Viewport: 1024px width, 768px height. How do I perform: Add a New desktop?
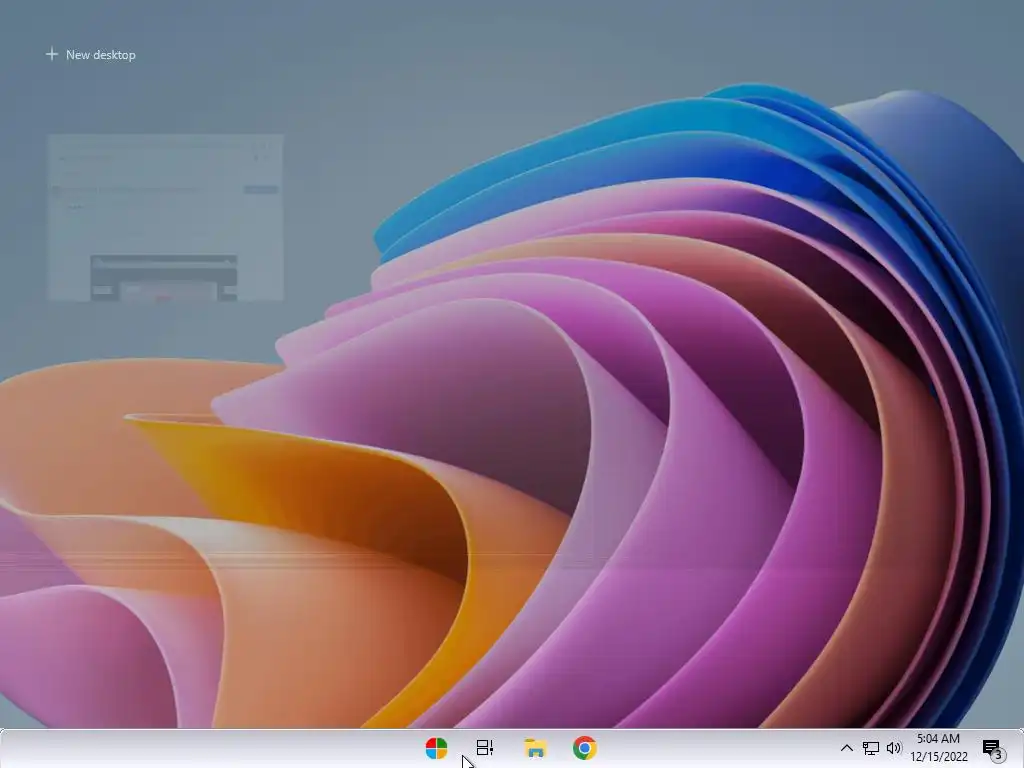[x=91, y=55]
